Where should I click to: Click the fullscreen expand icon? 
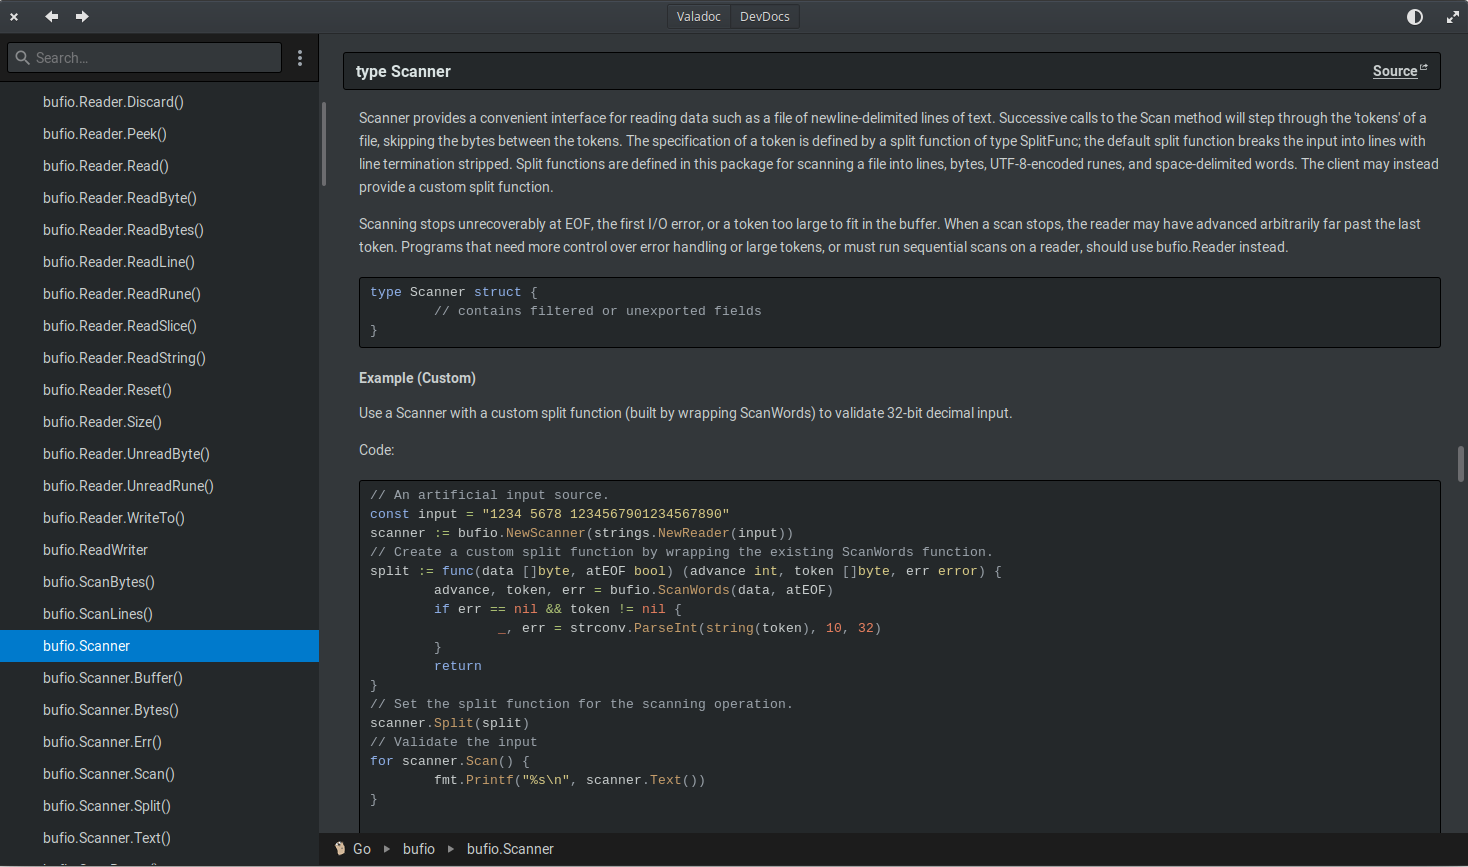coord(1453,17)
